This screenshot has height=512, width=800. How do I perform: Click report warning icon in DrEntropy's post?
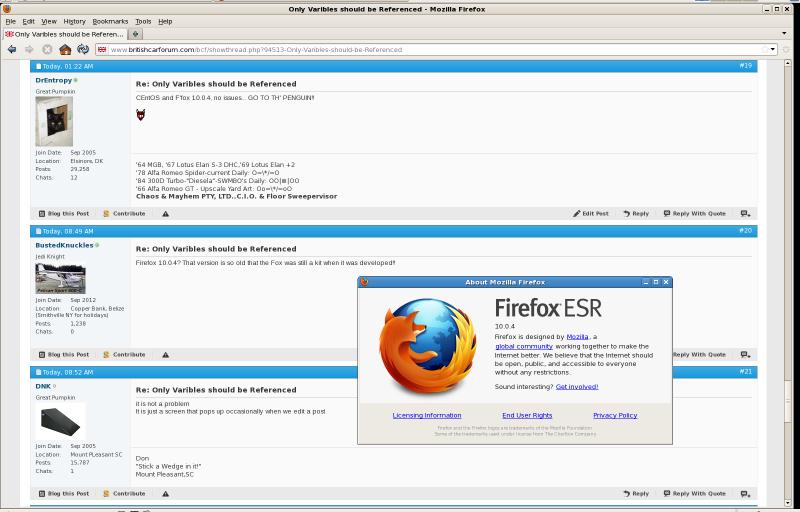166,214
